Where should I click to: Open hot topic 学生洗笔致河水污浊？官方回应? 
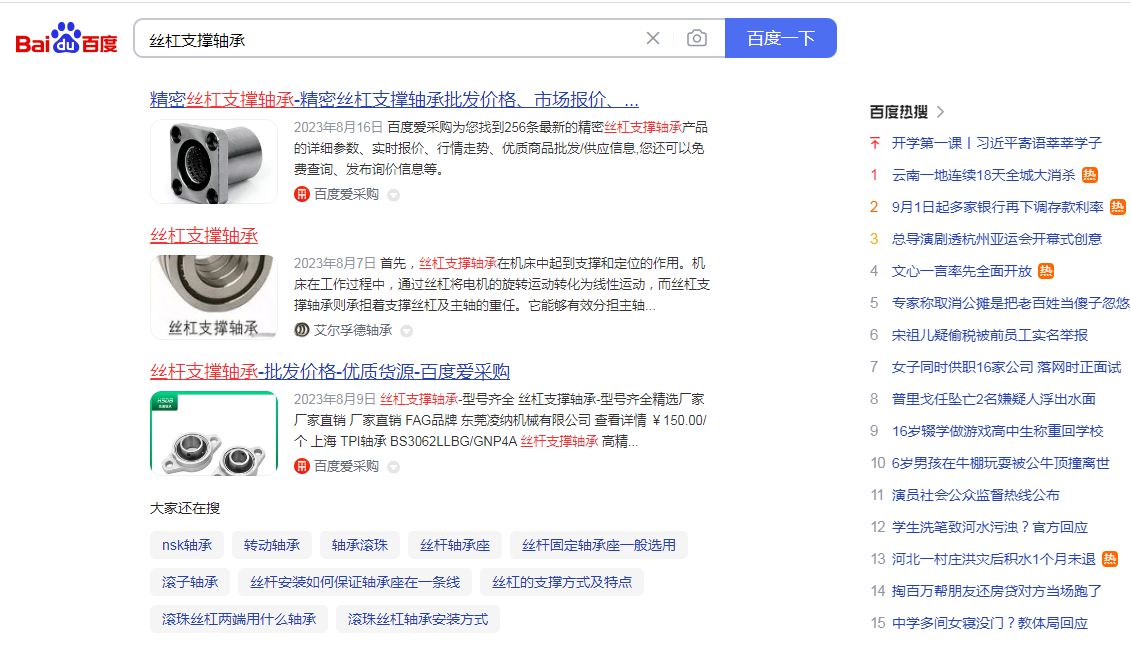990,527
